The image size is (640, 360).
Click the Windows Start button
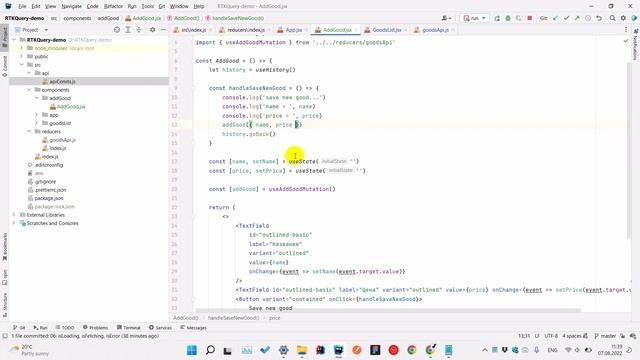tap(192, 350)
